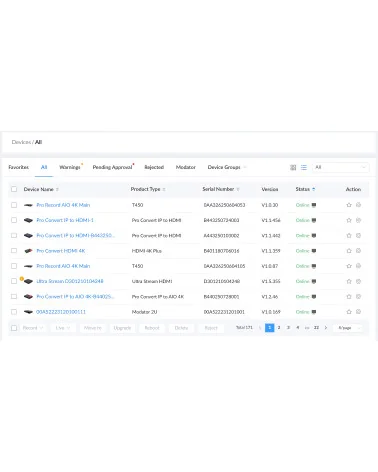Open action settings for version V1.1.442 row
This screenshot has width=378, height=472.
pyautogui.click(x=358, y=236)
